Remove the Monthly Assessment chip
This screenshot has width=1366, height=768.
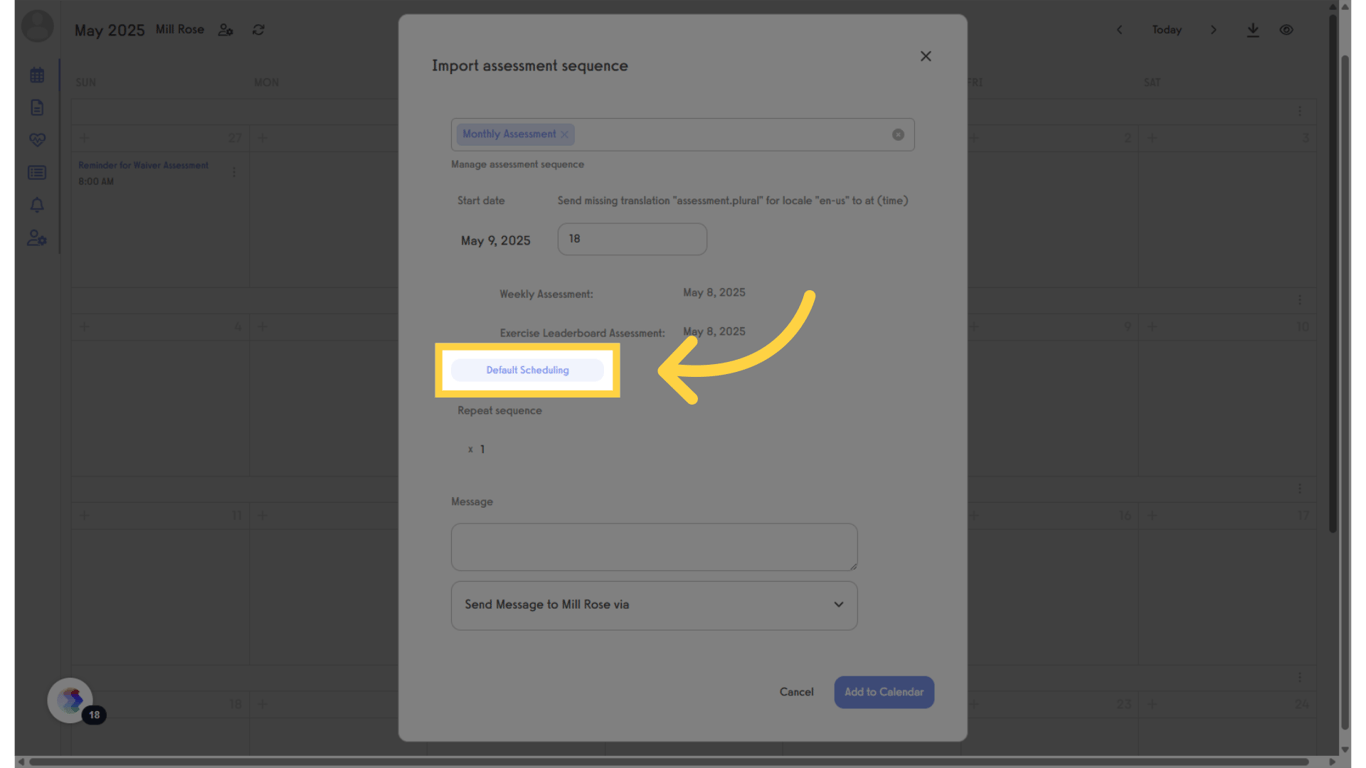pos(565,134)
